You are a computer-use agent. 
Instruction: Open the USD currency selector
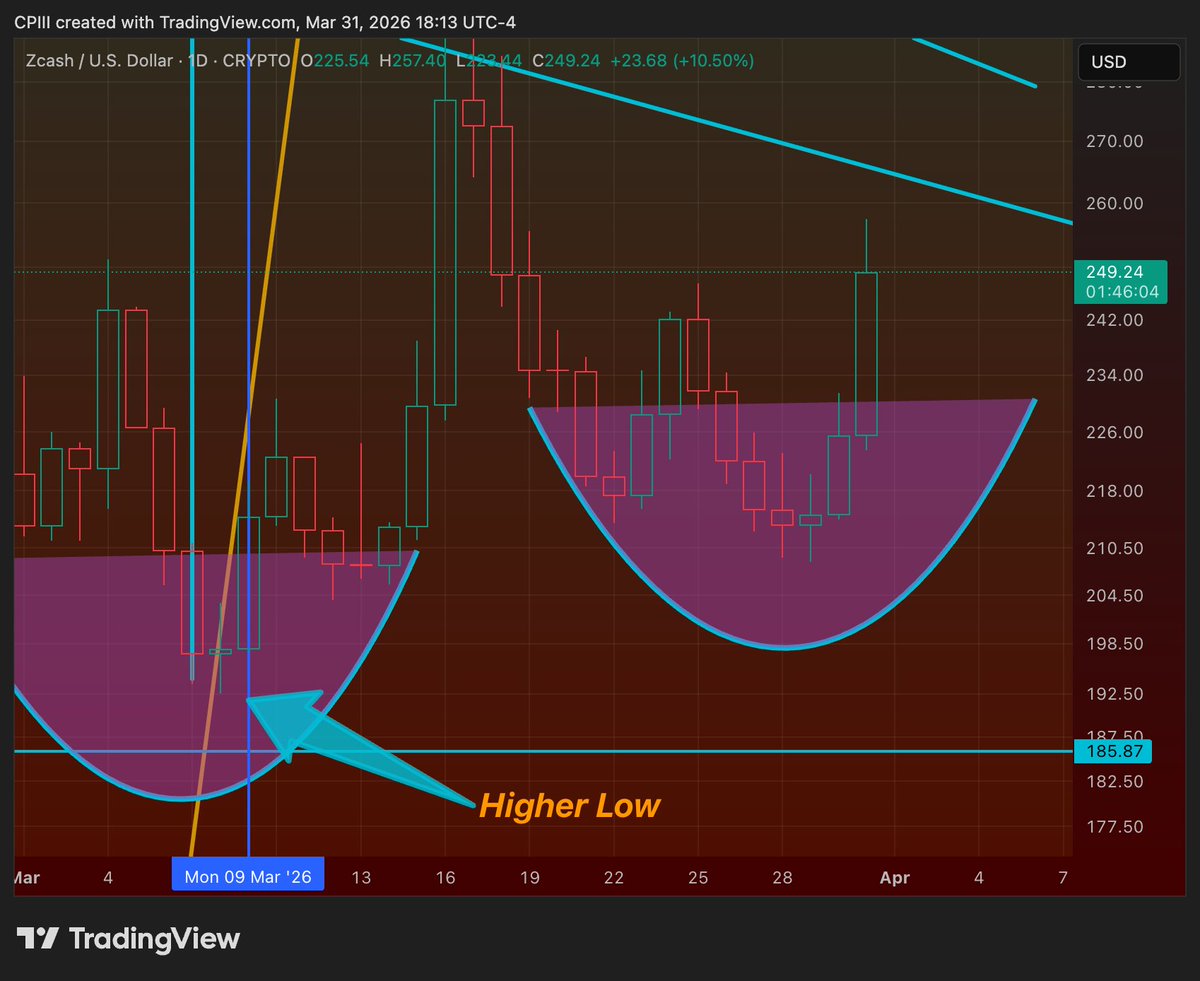pyautogui.click(x=1128, y=62)
